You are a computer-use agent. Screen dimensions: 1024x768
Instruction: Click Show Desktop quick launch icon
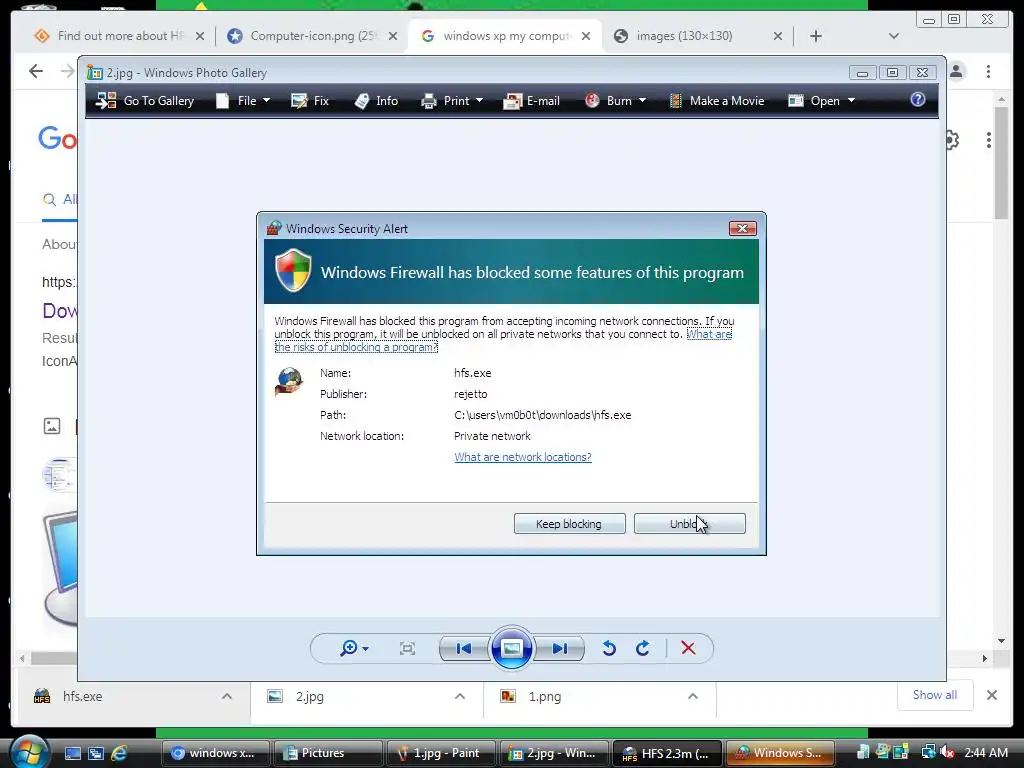click(x=72, y=753)
